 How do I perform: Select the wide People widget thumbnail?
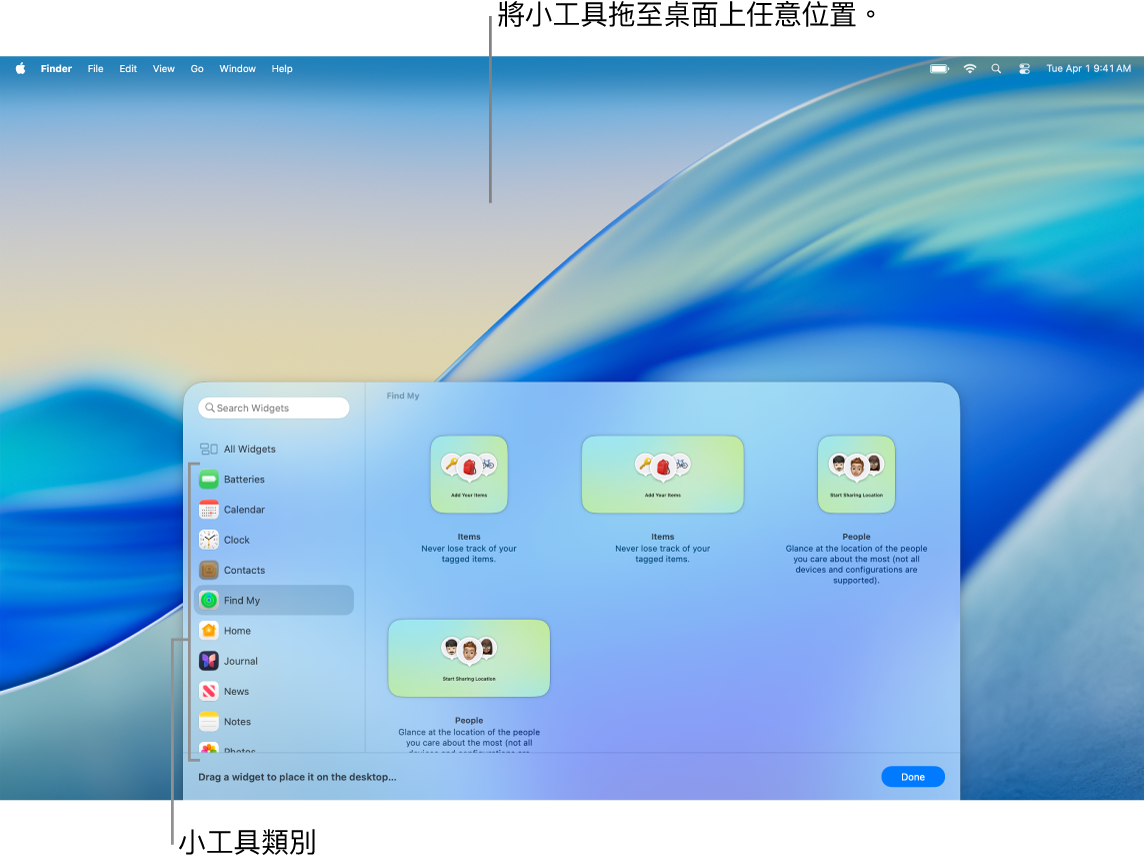[x=469, y=658]
